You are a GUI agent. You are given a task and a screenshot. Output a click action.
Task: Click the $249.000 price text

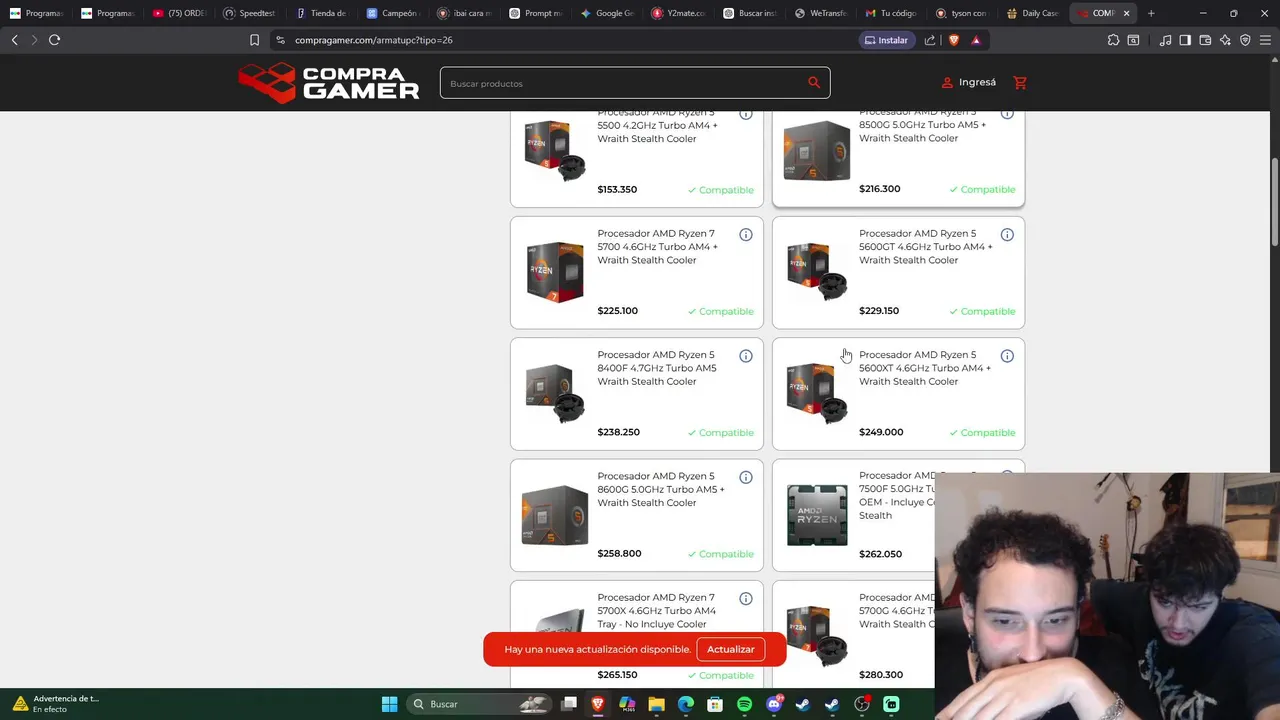[881, 432]
